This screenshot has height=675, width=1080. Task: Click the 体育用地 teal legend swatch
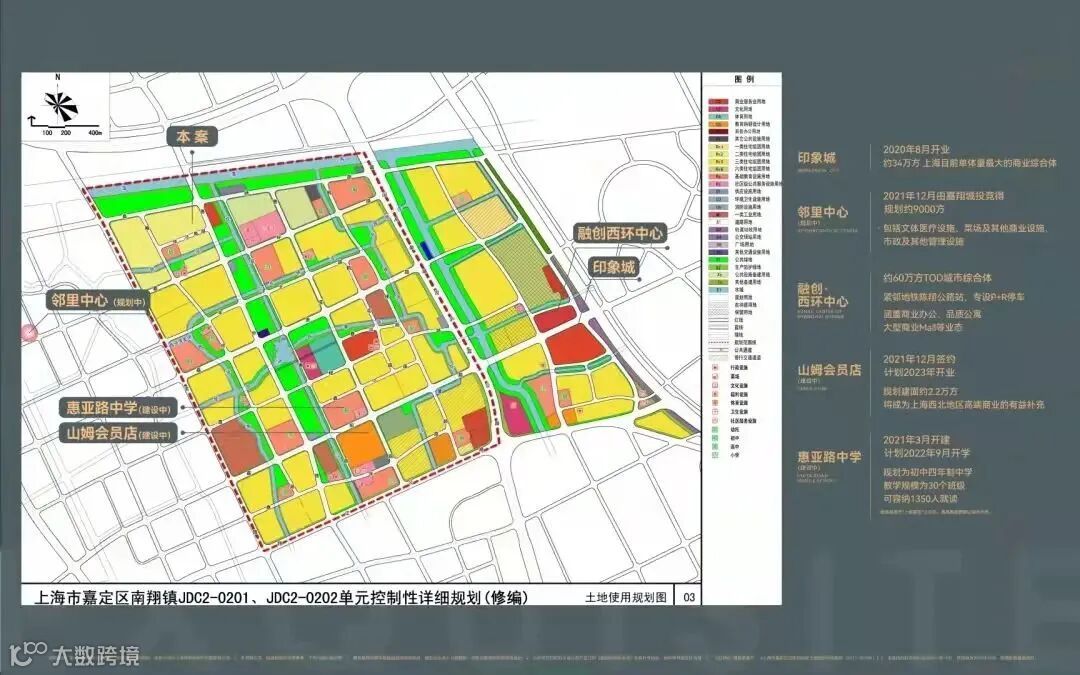[718, 116]
